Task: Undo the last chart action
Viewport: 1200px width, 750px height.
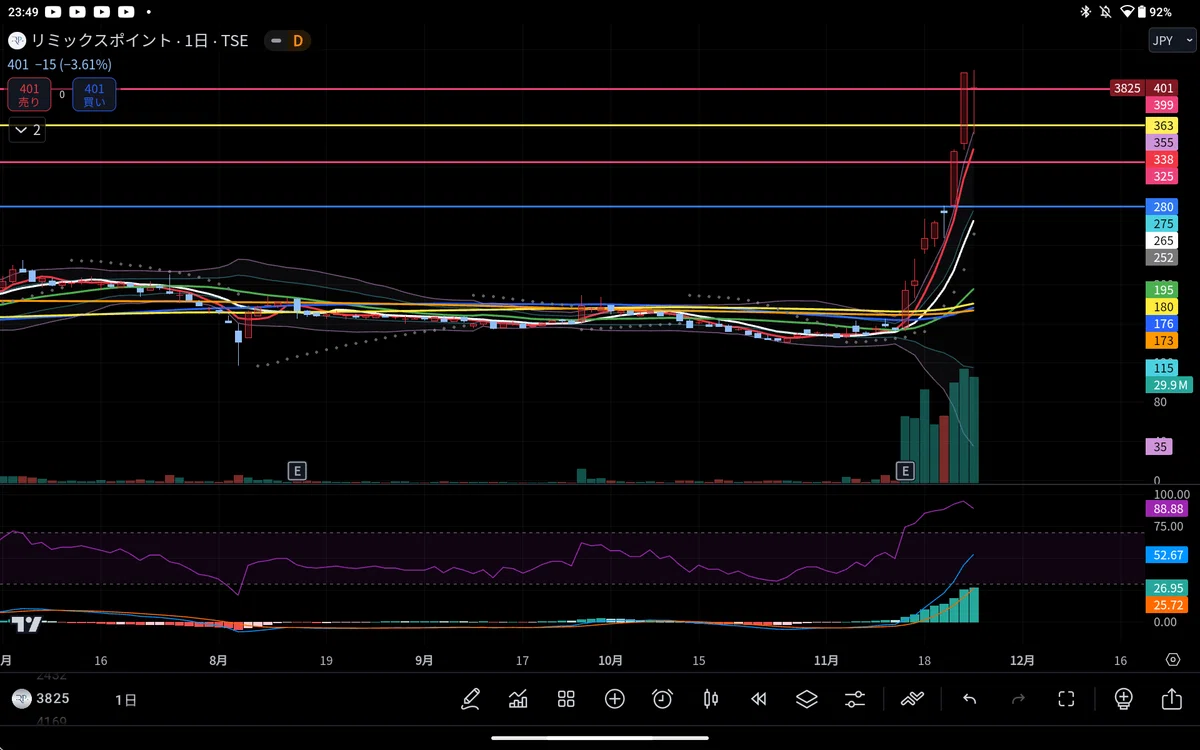Action: tap(969, 699)
